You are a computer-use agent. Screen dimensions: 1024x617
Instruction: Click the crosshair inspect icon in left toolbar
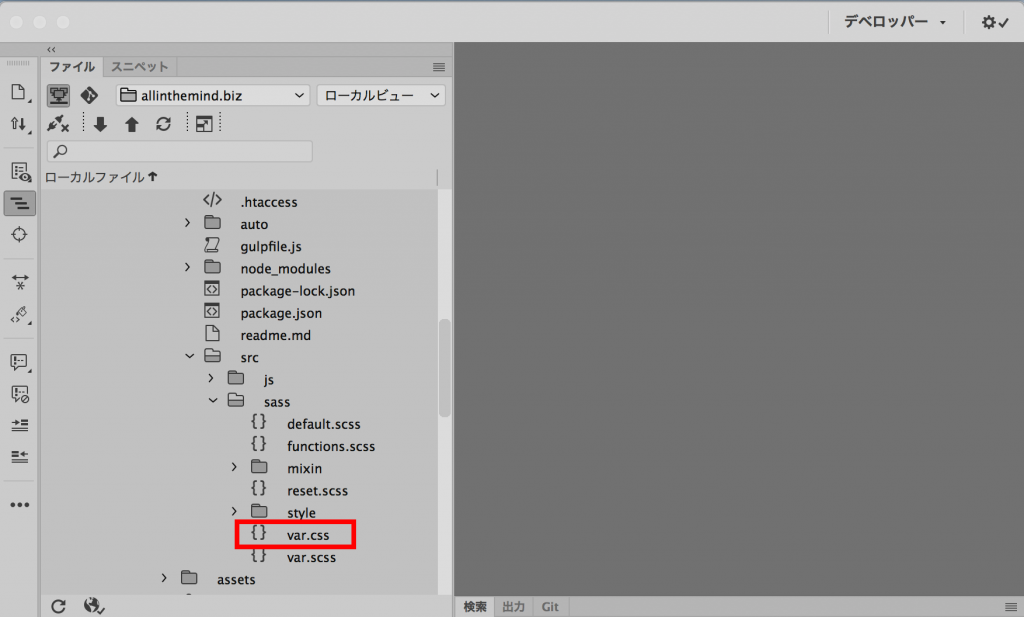[19, 234]
